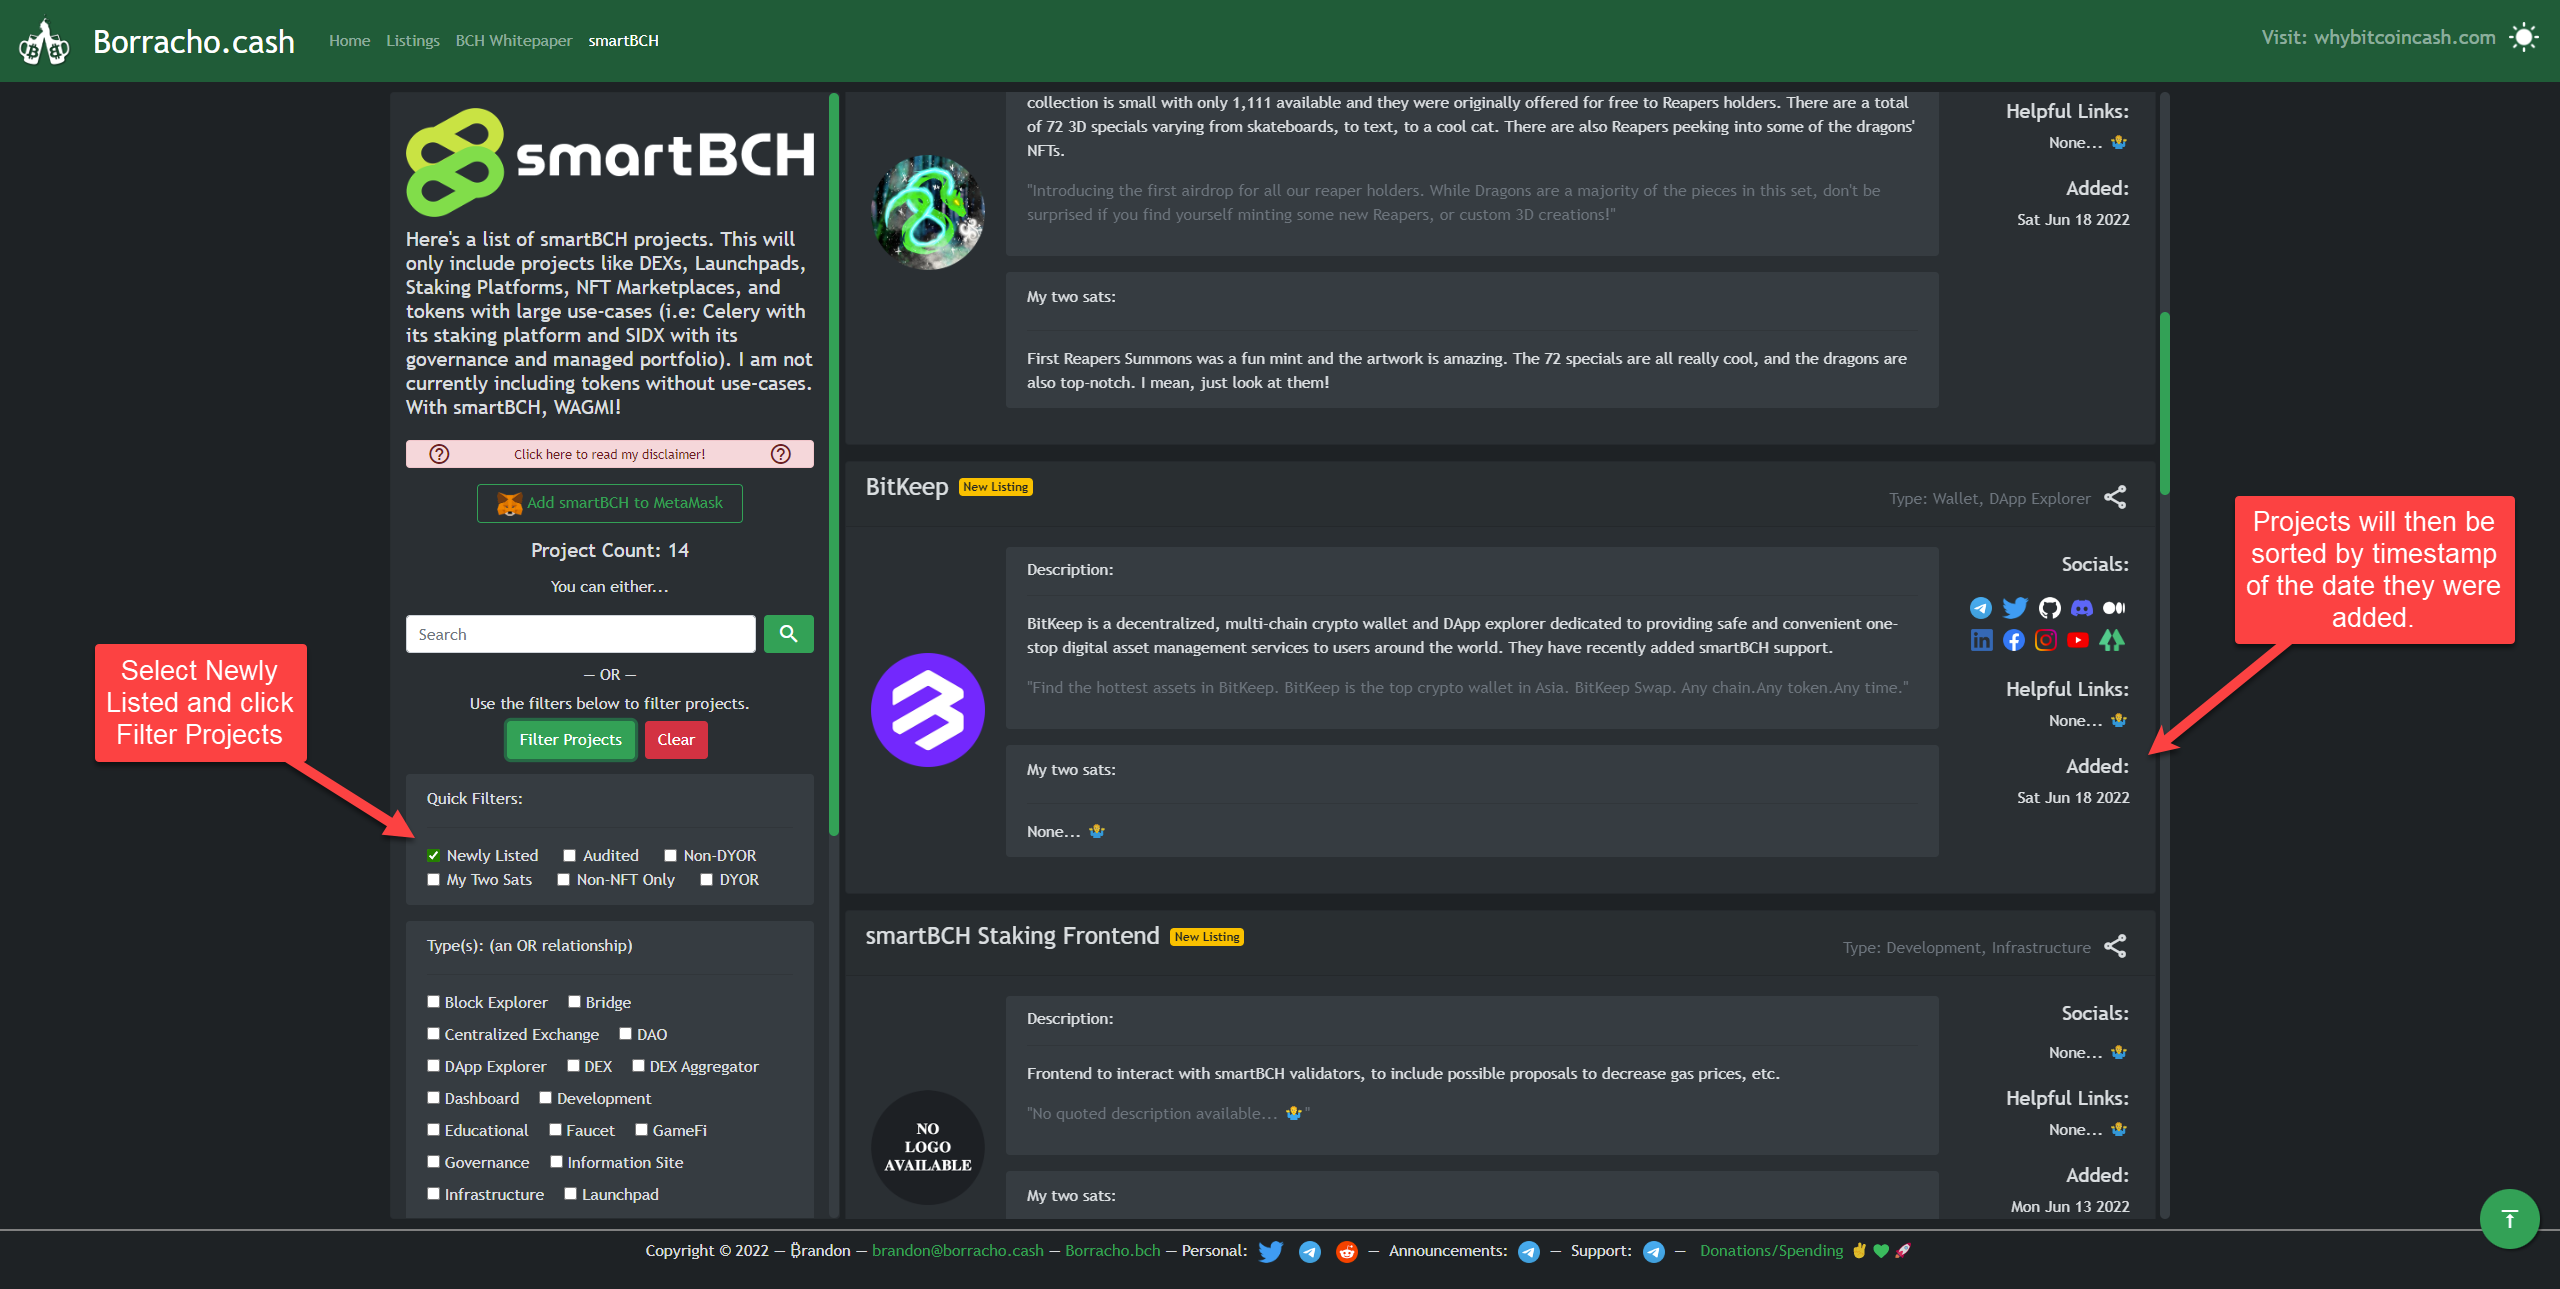Open BitKeep's LinkedIn social link
The image size is (2560, 1289).
coord(1981,640)
